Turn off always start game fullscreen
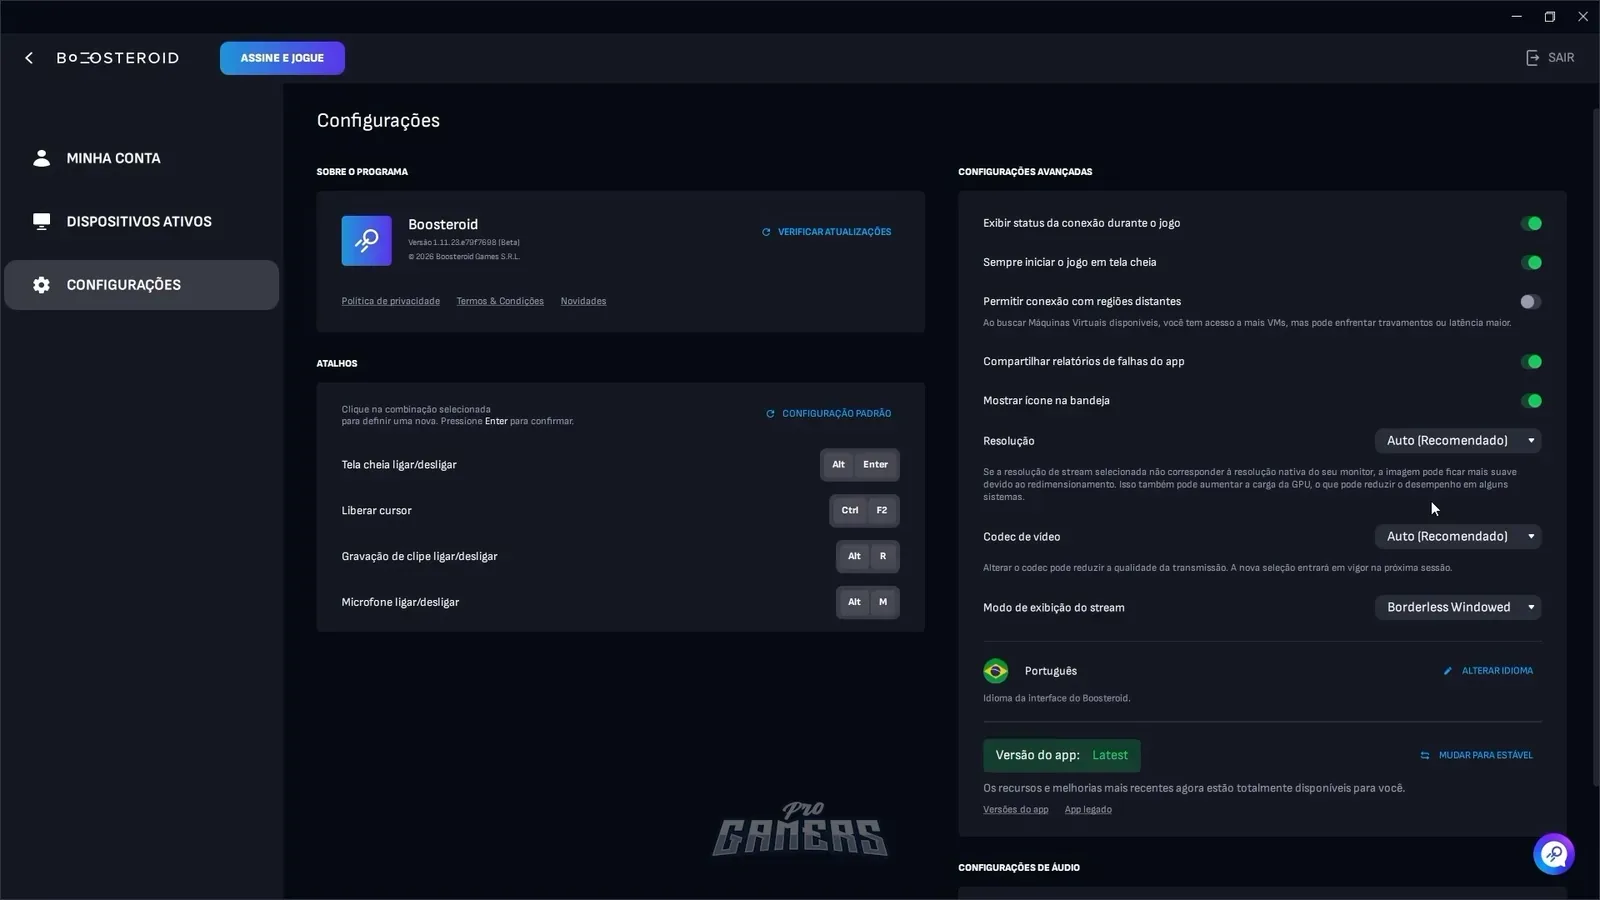Screen dimensions: 1600x900 [x=1531, y=262]
